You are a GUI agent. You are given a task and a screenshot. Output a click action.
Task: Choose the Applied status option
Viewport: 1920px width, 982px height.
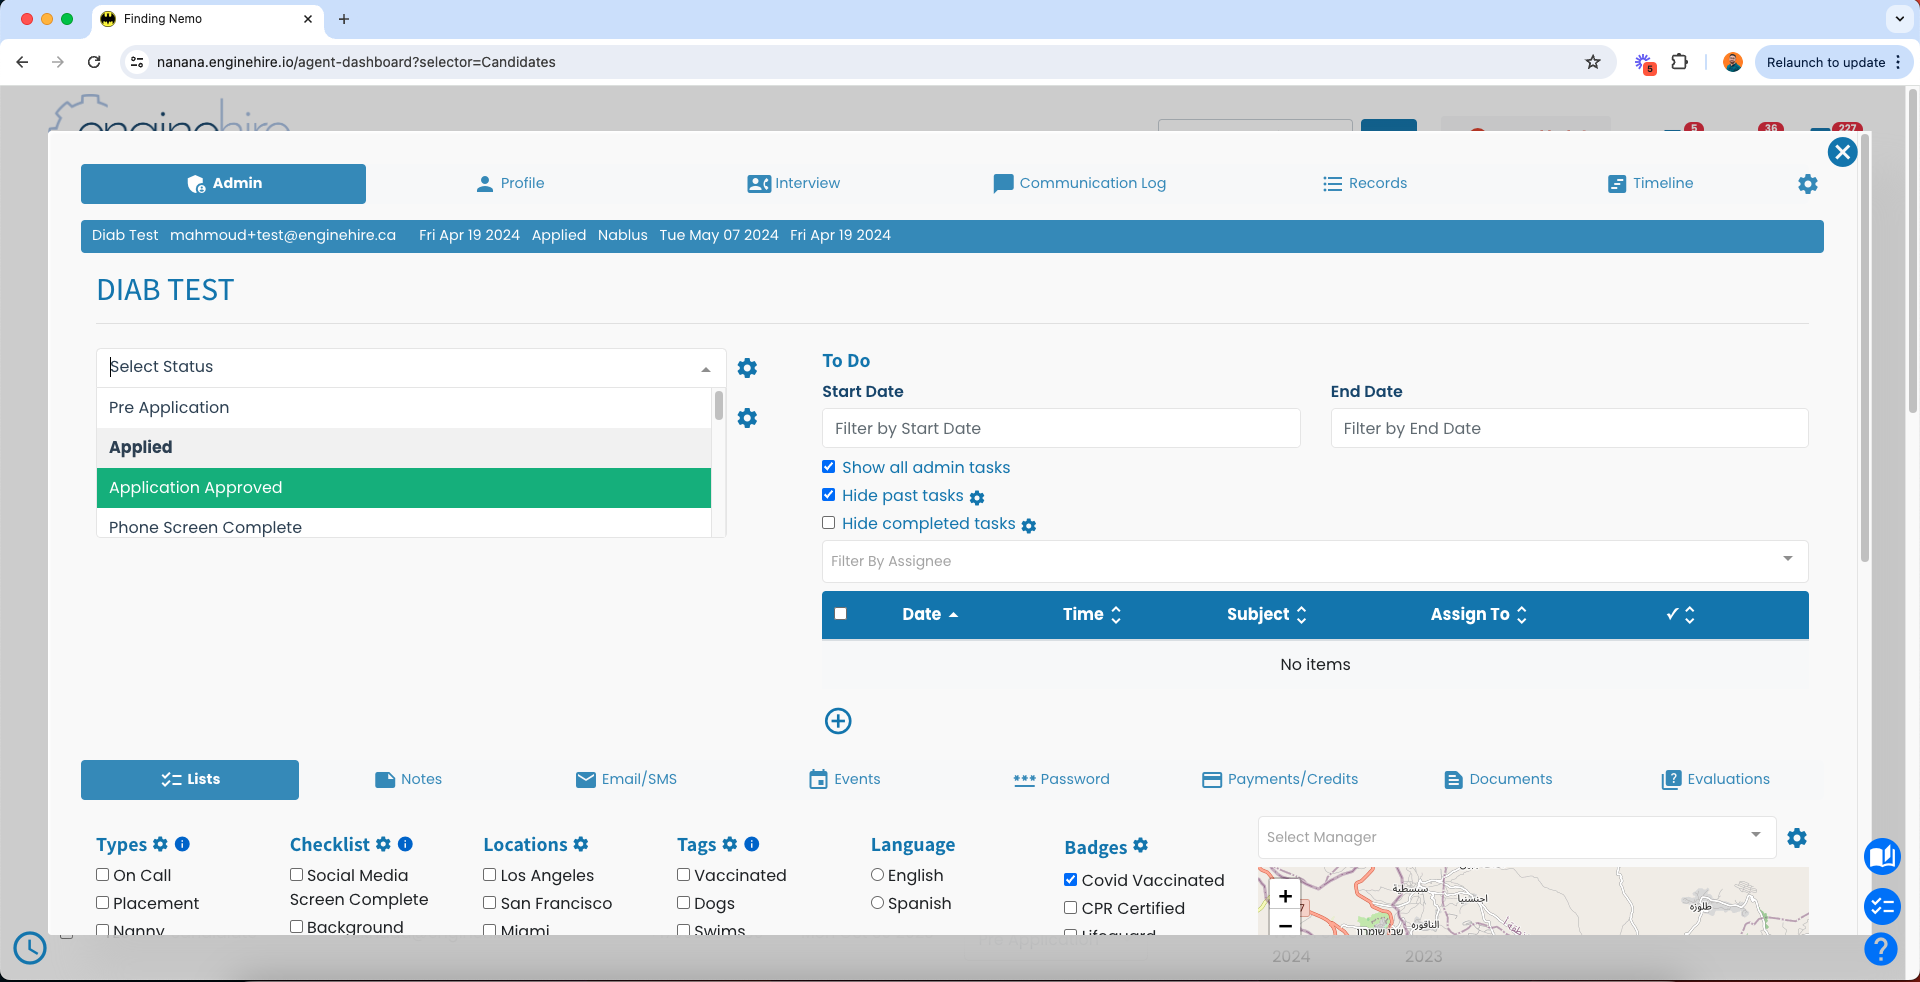[x=404, y=448]
